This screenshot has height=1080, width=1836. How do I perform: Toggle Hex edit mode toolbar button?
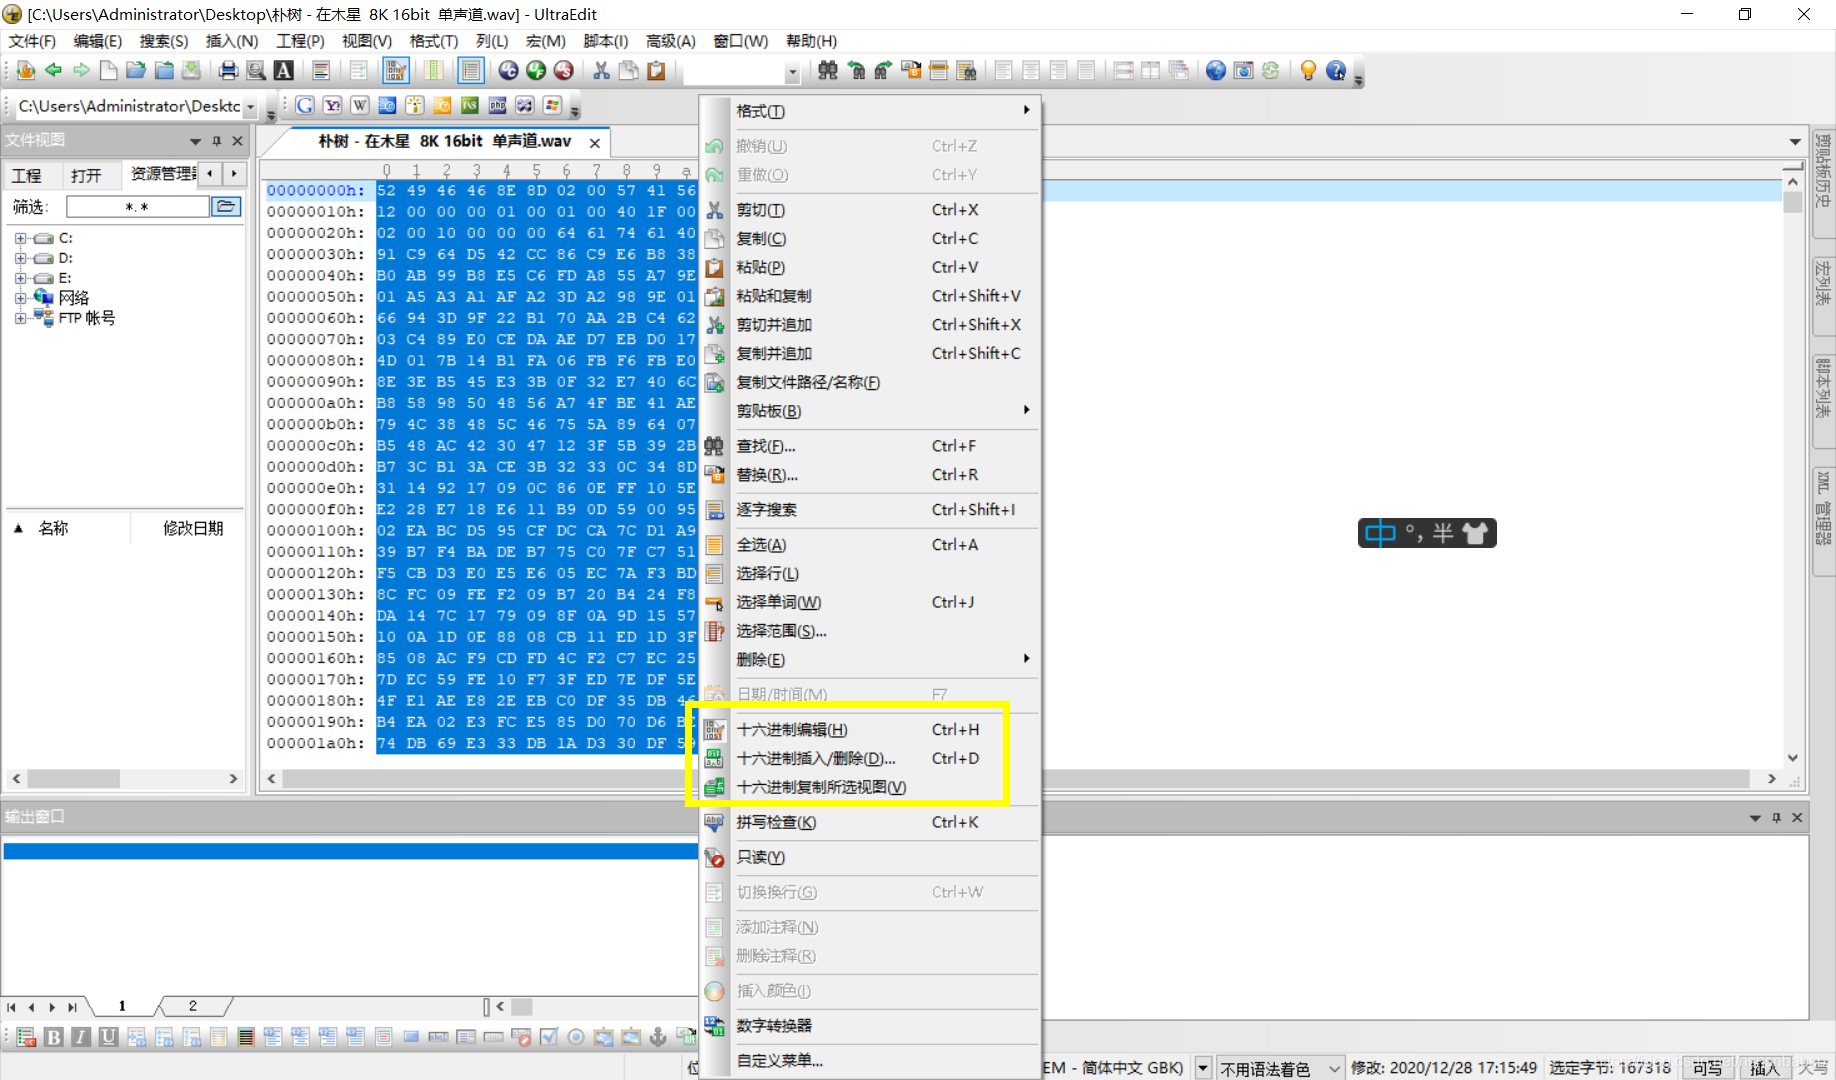click(x=396, y=70)
